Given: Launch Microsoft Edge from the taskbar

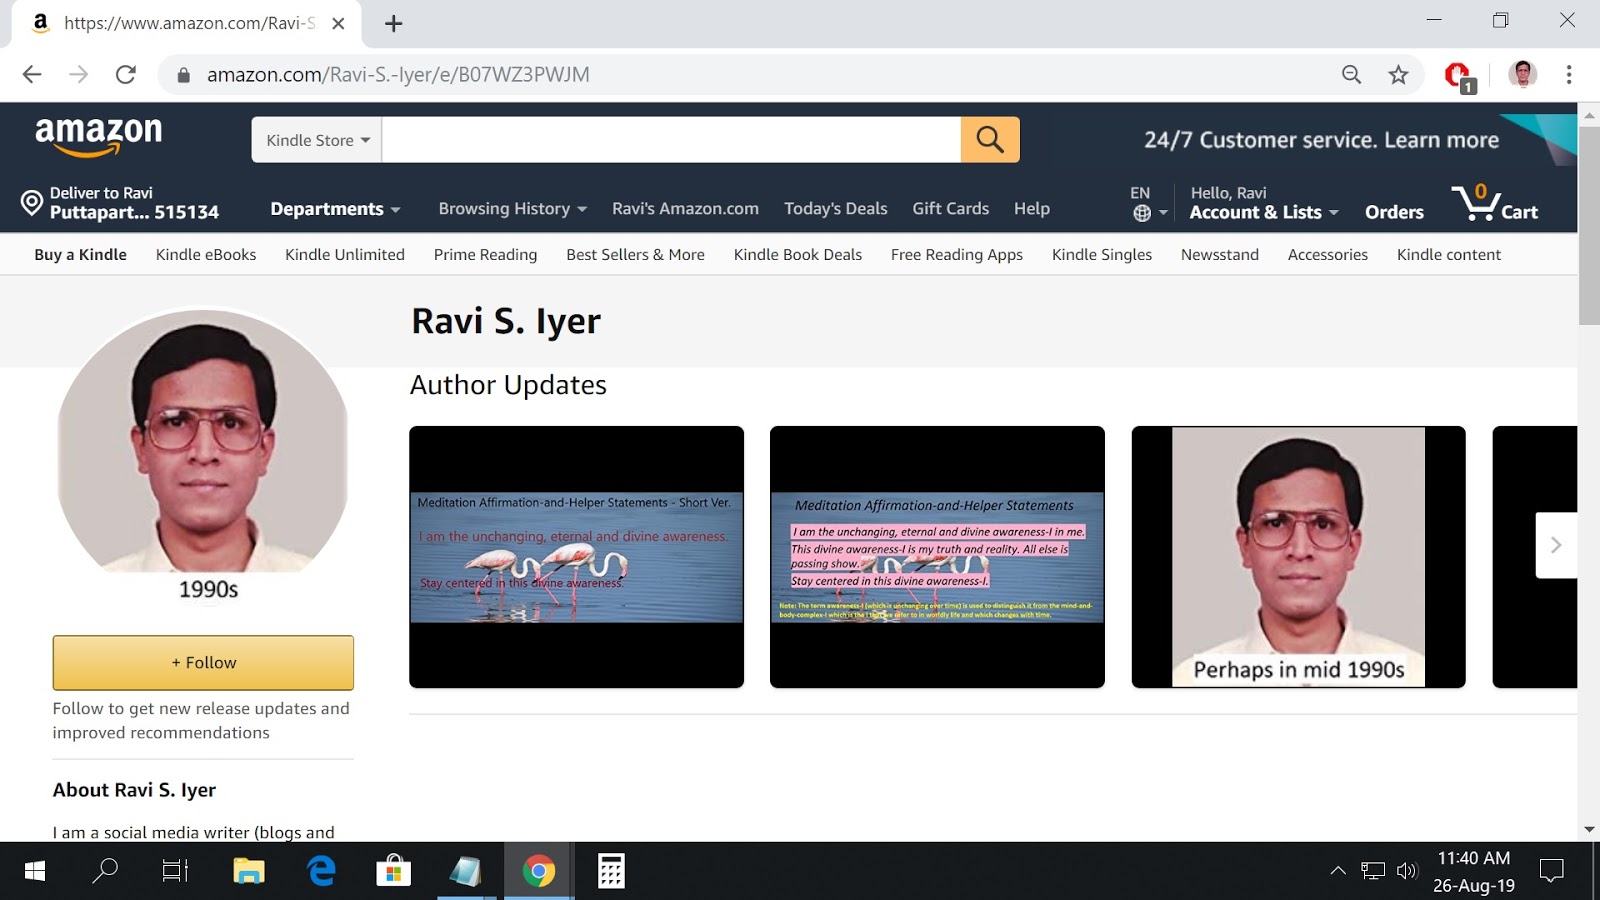Looking at the screenshot, I should coord(321,871).
